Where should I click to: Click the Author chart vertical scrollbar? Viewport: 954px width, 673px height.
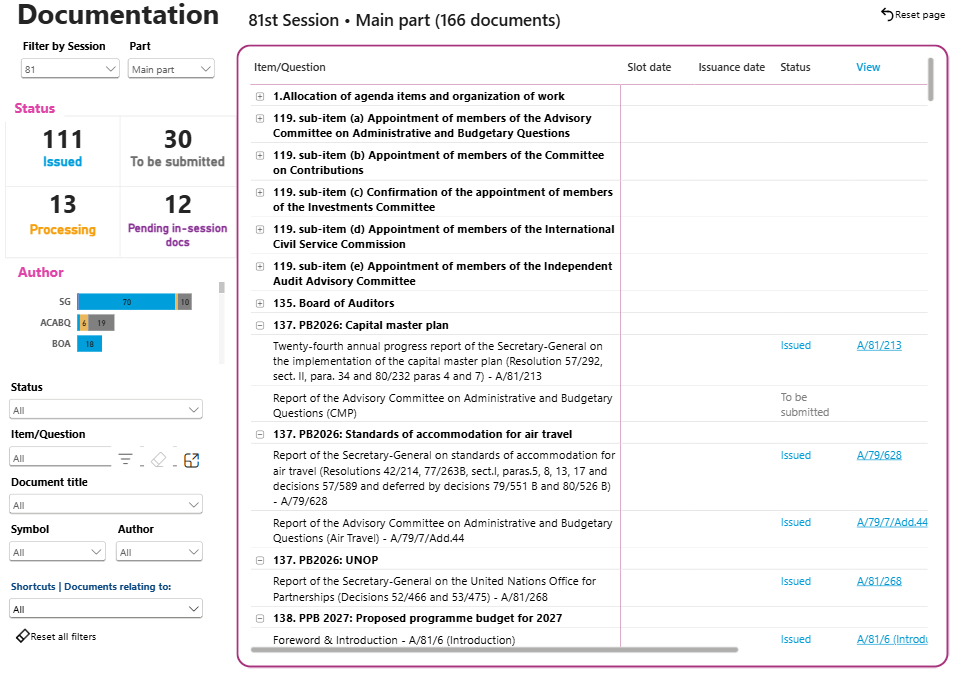coord(222,287)
